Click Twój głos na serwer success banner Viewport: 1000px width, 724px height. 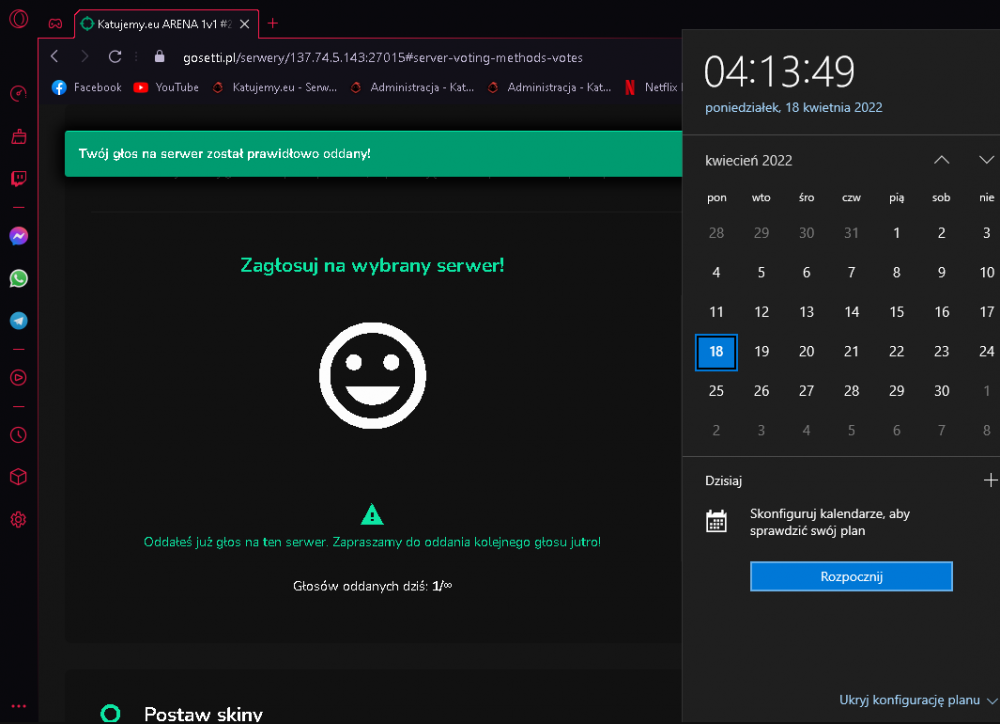[374, 154]
